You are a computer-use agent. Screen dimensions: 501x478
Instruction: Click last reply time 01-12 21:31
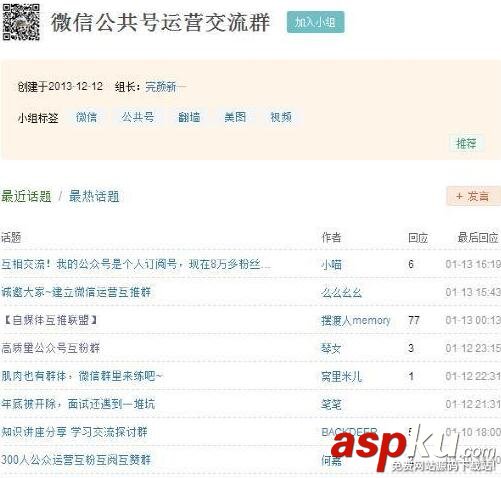[473, 404]
